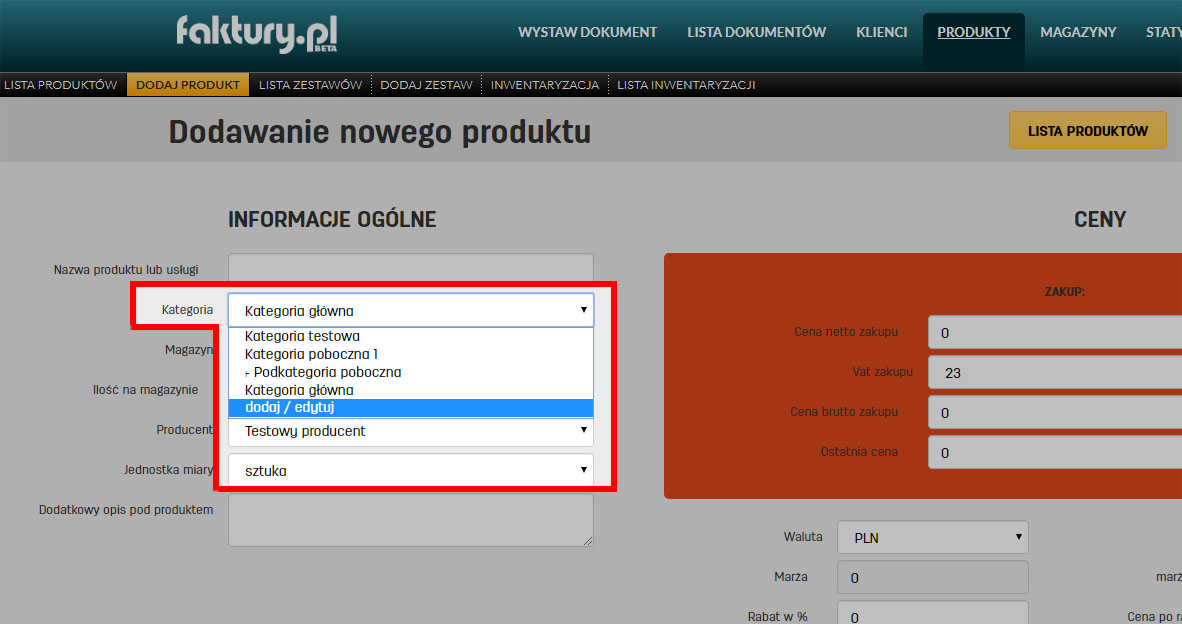Select the DODAJ ZESTAW tab
The height and width of the screenshot is (624, 1182).
[426, 84]
